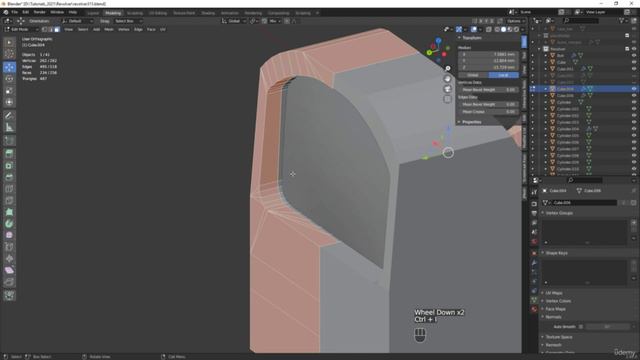Viewport: 640px width, 360px height.
Task: Toggle viewport overlays
Action: pyautogui.click(x=474, y=29)
